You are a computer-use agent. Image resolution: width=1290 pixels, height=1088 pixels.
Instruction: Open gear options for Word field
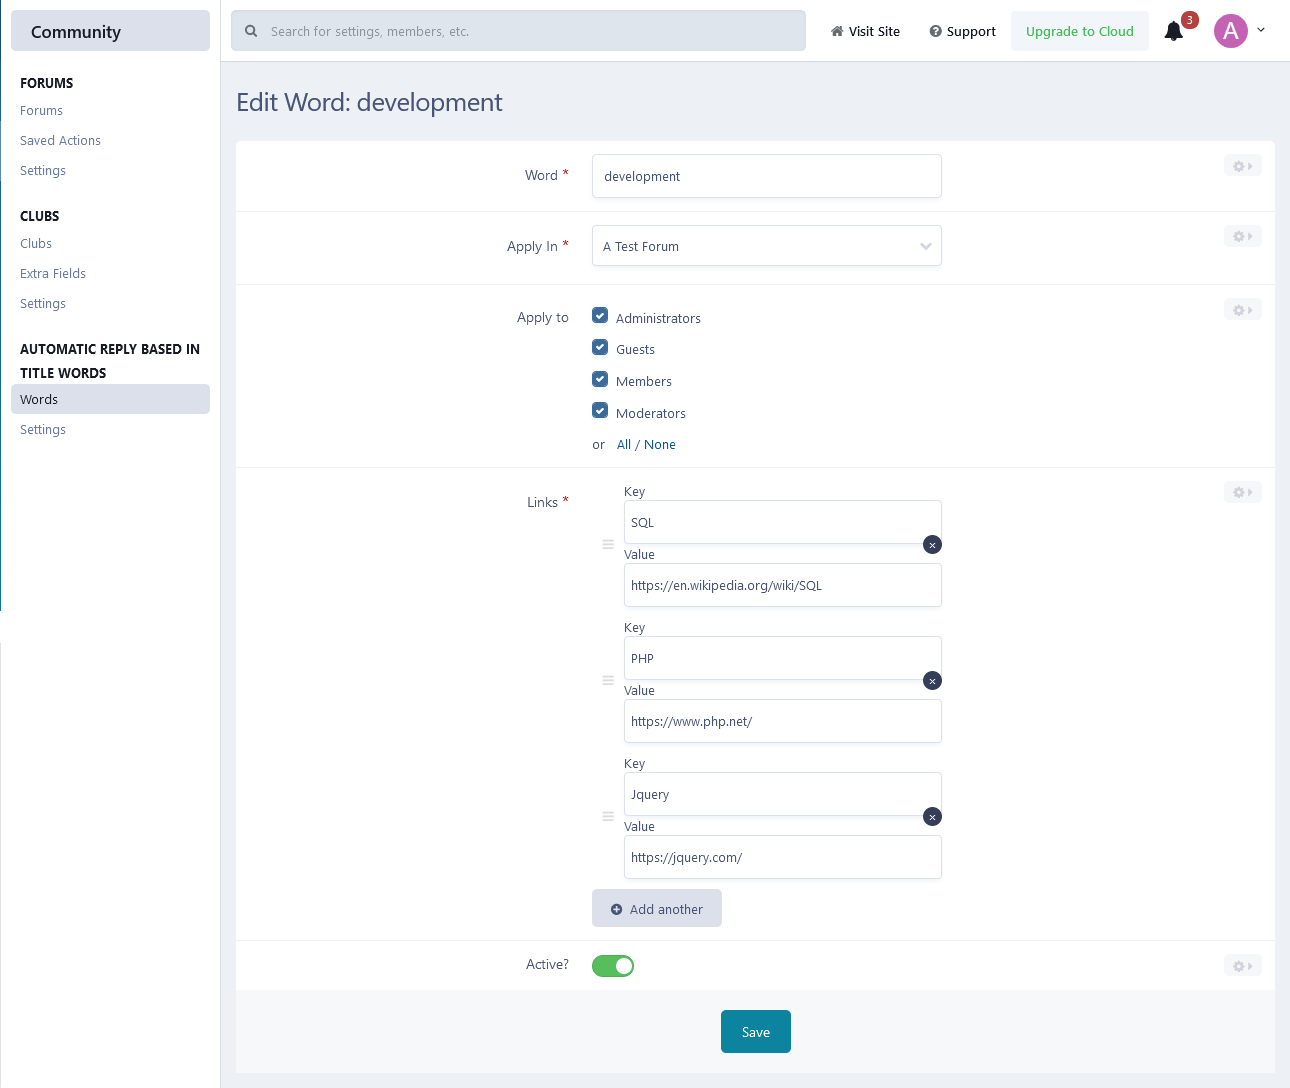tap(1242, 166)
